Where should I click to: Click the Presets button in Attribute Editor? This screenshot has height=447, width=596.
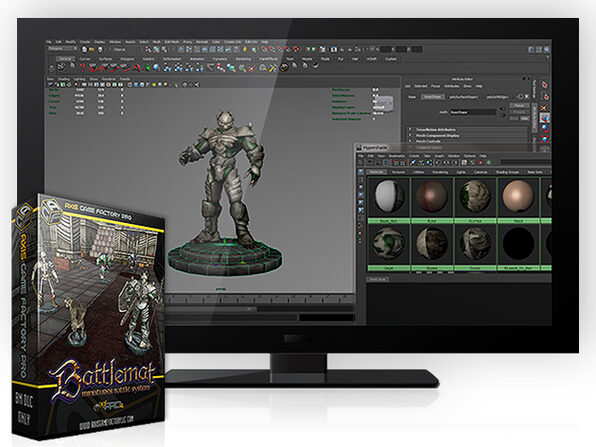coord(519,112)
